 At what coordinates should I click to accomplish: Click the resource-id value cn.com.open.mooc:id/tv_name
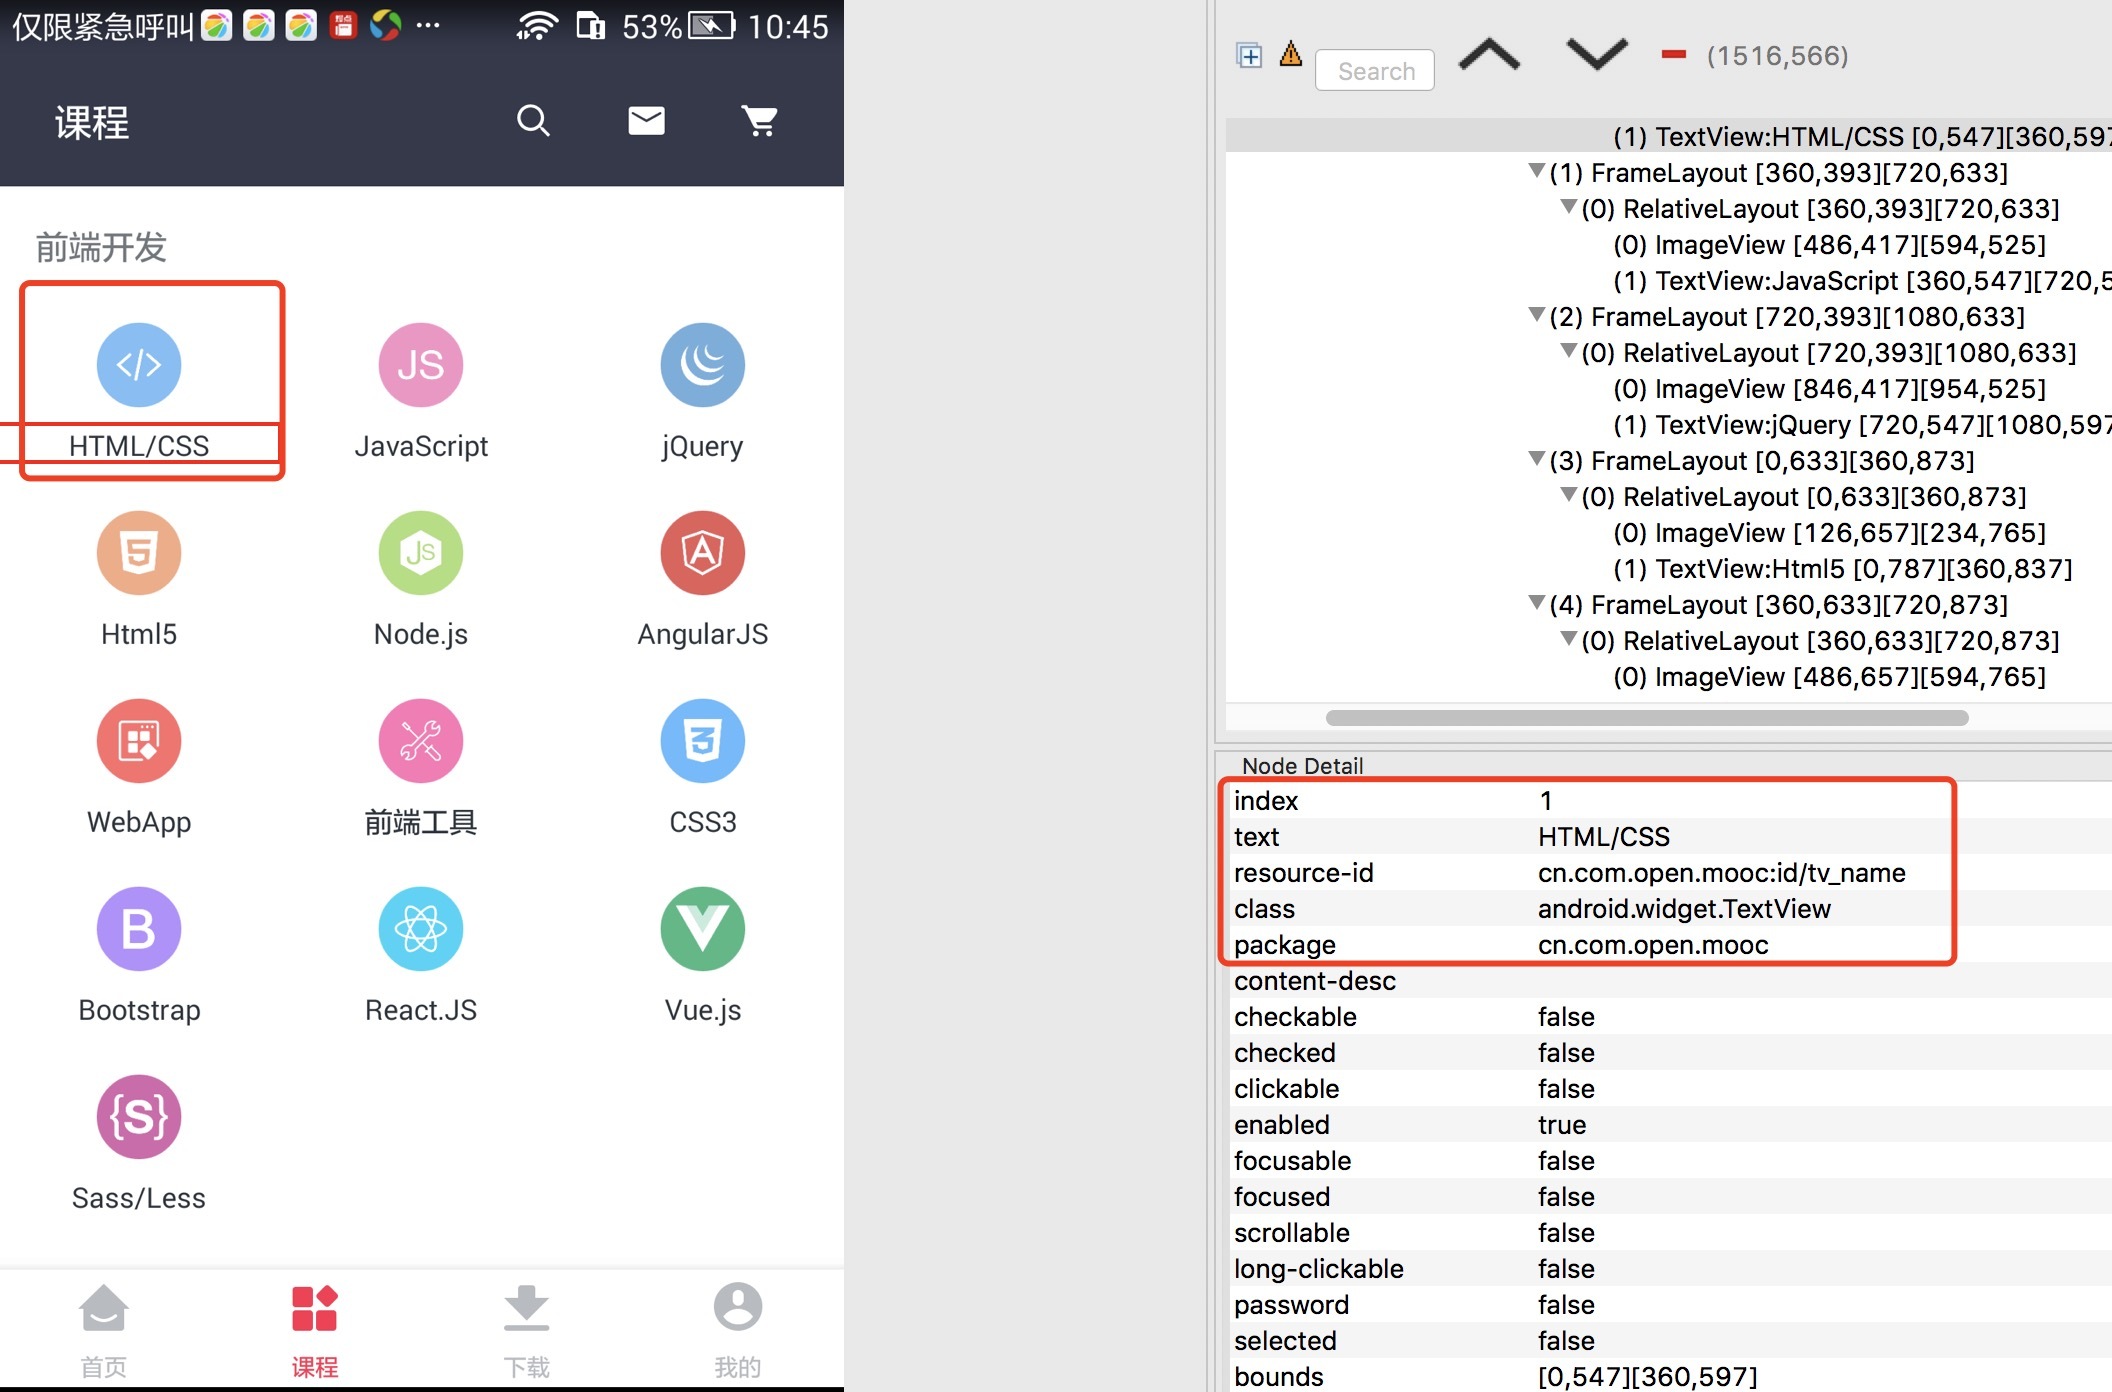tap(1721, 873)
